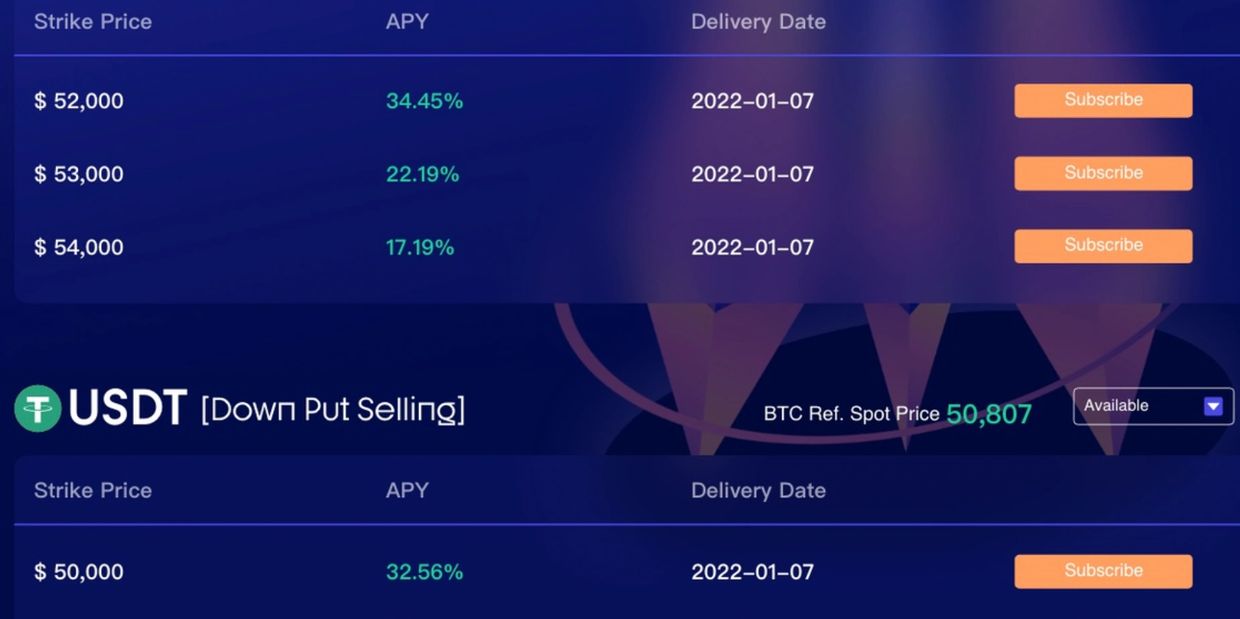The image size is (1240, 619).
Task: Click the APY column header in upper table
Action: [x=407, y=22]
